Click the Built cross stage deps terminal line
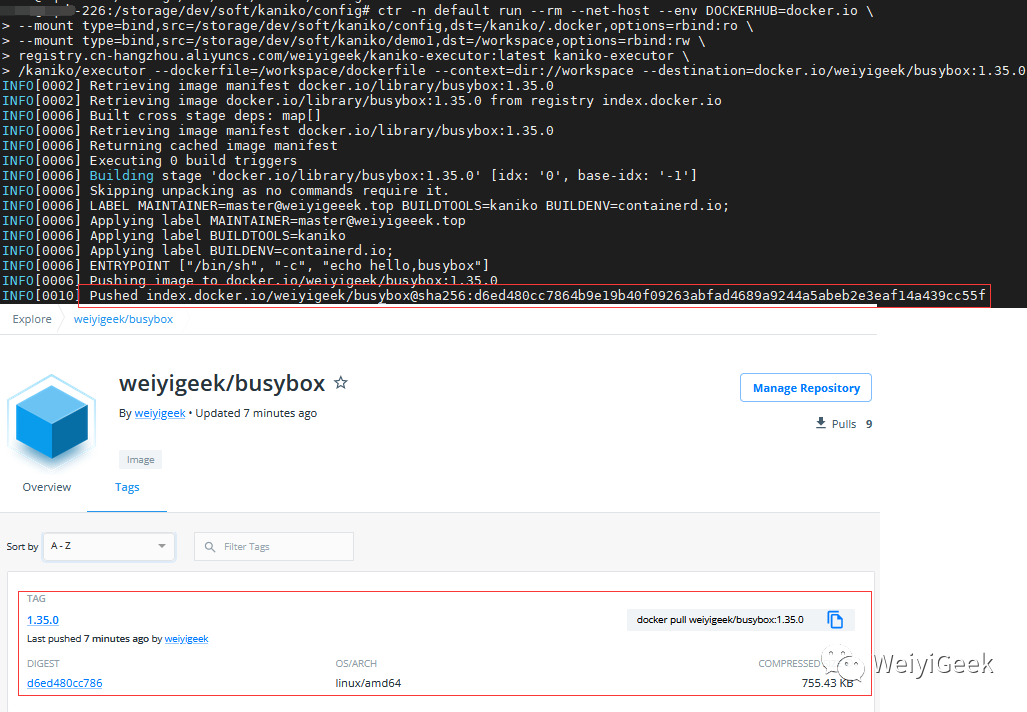 (x=161, y=116)
